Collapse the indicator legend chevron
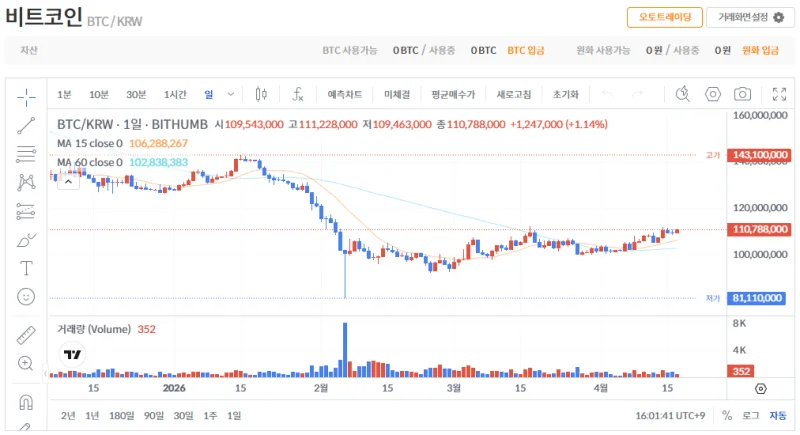The height and width of the screenshot is (435, 800). point(68,182)
